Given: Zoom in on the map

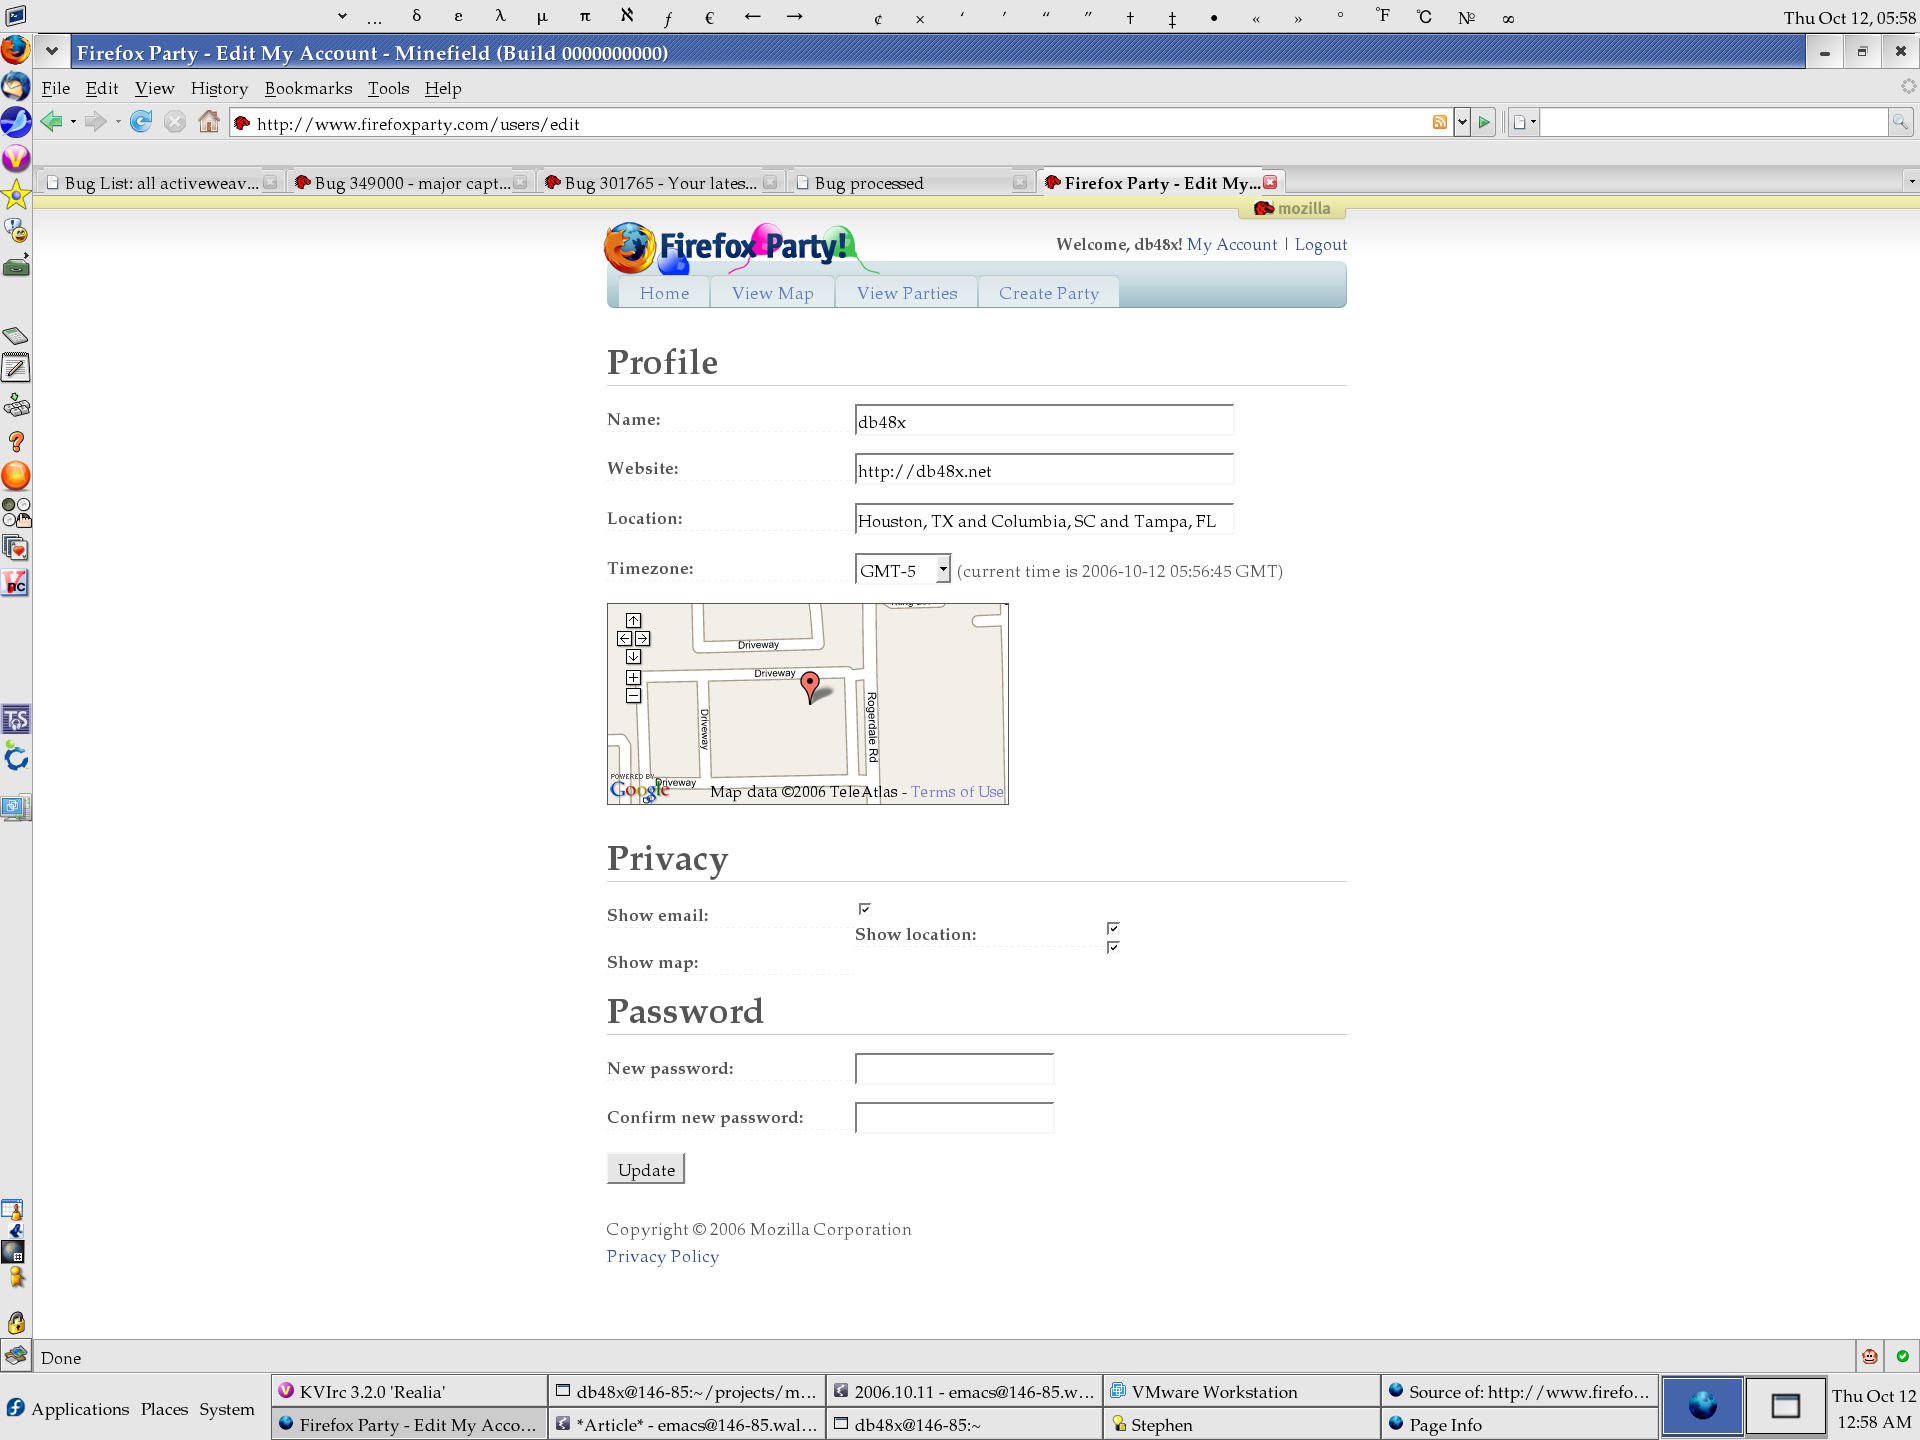Looking at the screenshot, I should [633, 677].
